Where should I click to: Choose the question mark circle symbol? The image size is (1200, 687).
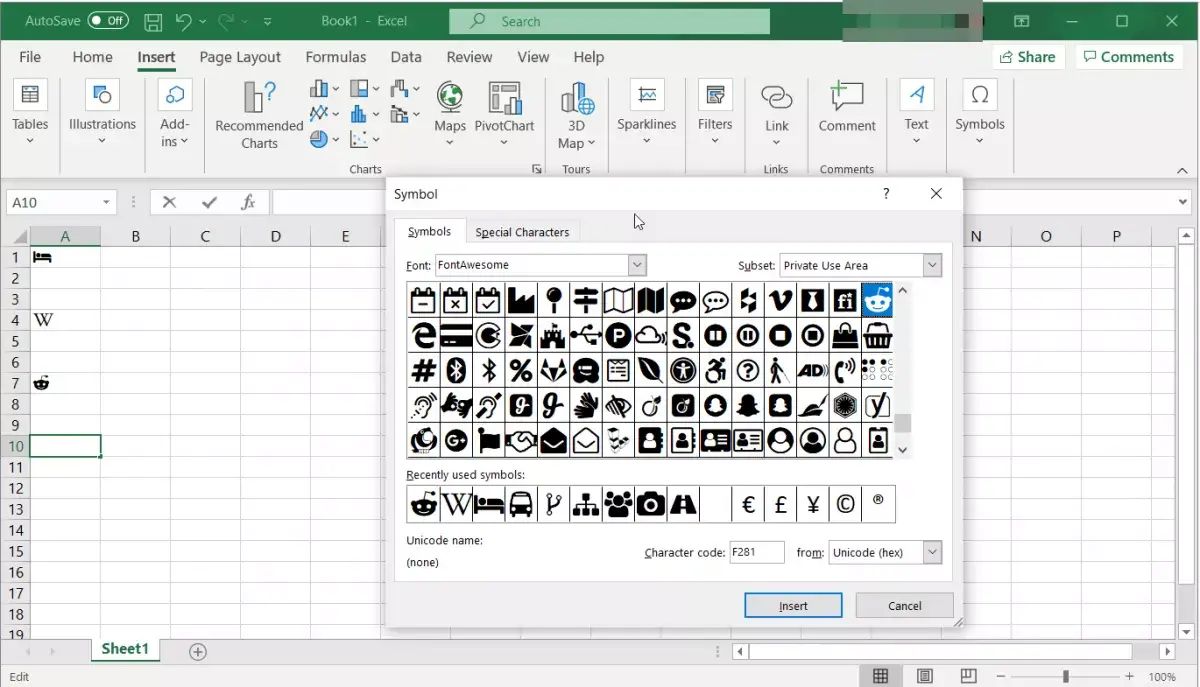click(748, 370)
